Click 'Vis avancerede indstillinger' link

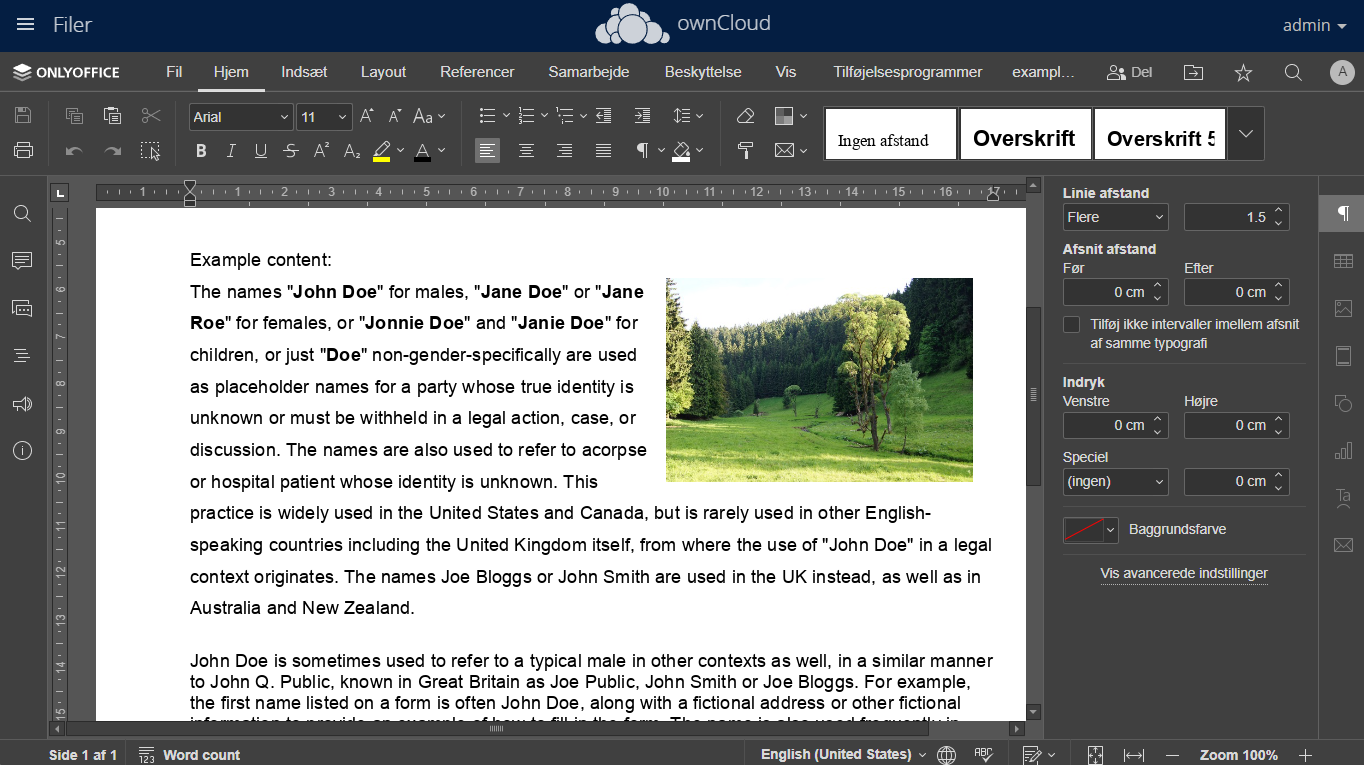pos(1184,574)
